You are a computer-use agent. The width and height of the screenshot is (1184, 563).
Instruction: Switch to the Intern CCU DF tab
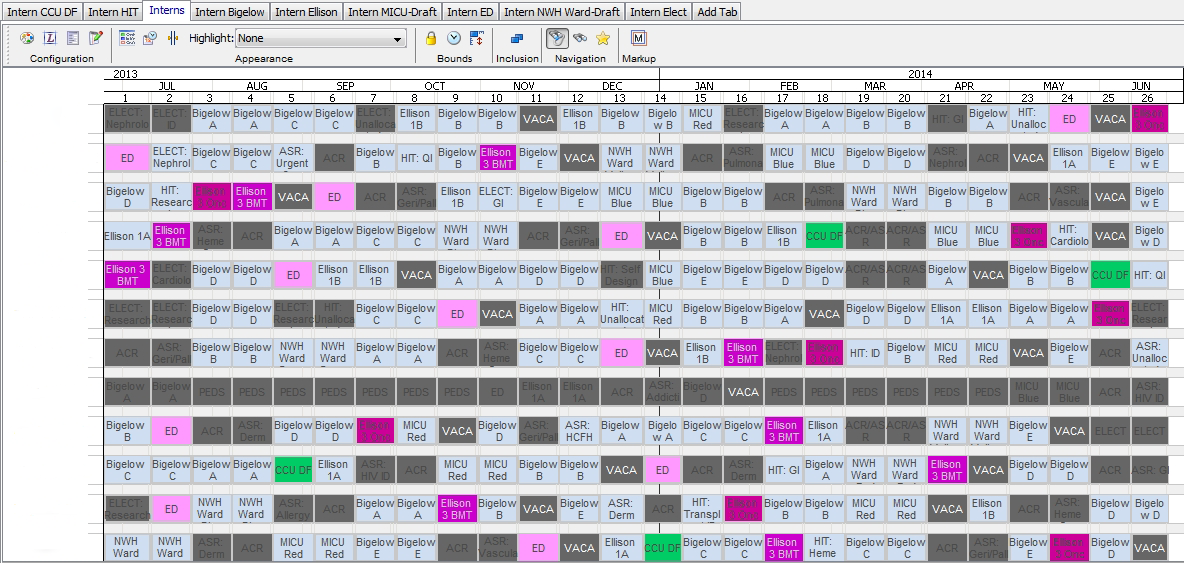41,11
